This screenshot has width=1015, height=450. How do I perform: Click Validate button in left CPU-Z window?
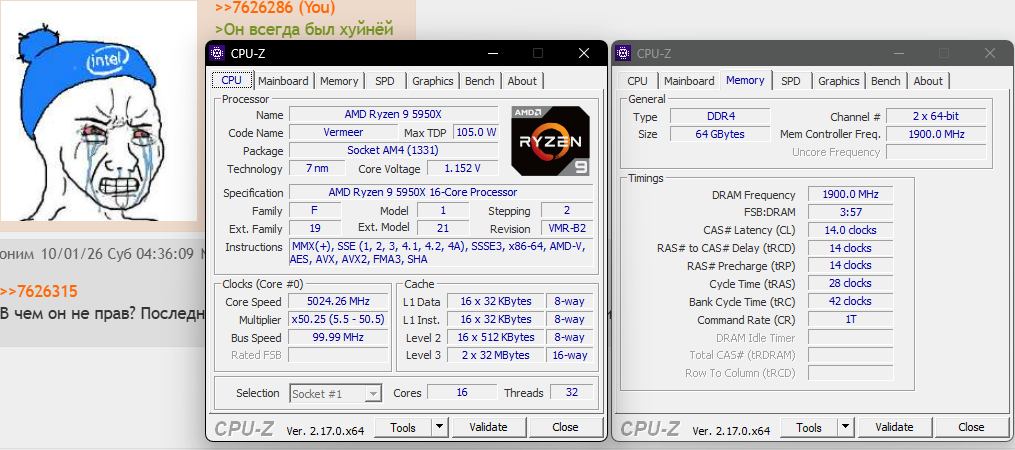pos(488,427)
